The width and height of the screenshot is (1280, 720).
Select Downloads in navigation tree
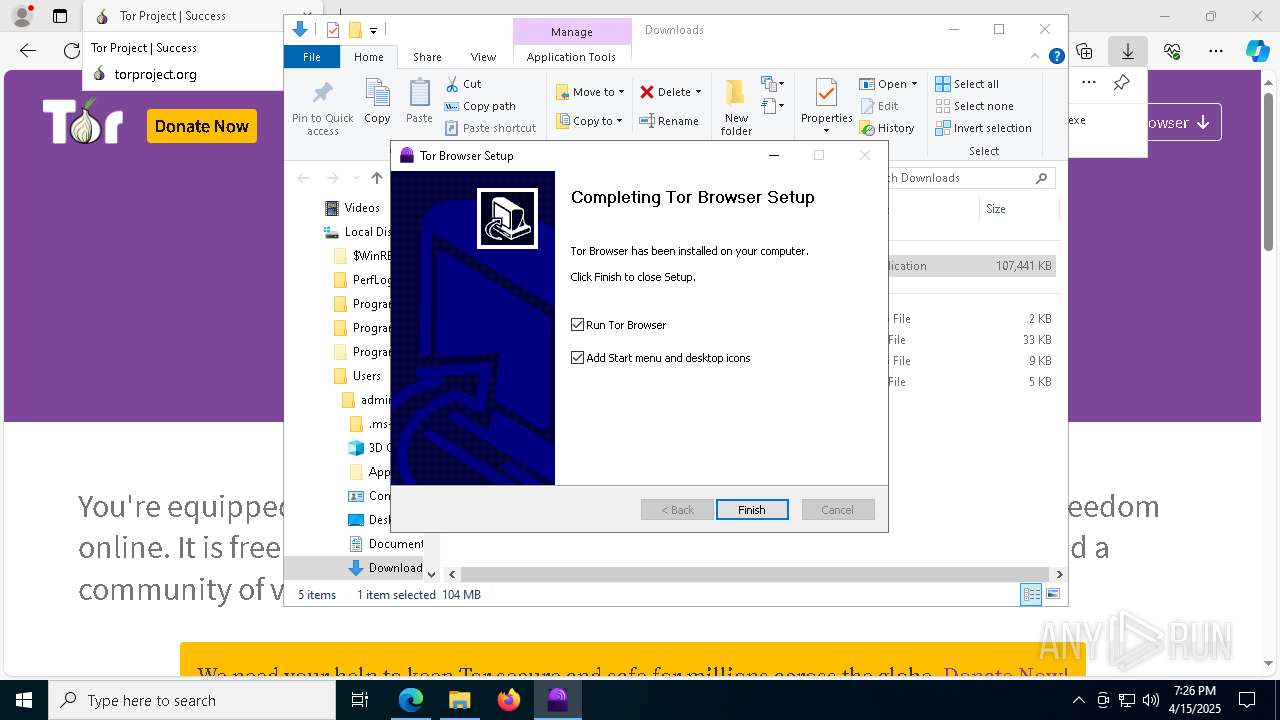tap(385, 568)
